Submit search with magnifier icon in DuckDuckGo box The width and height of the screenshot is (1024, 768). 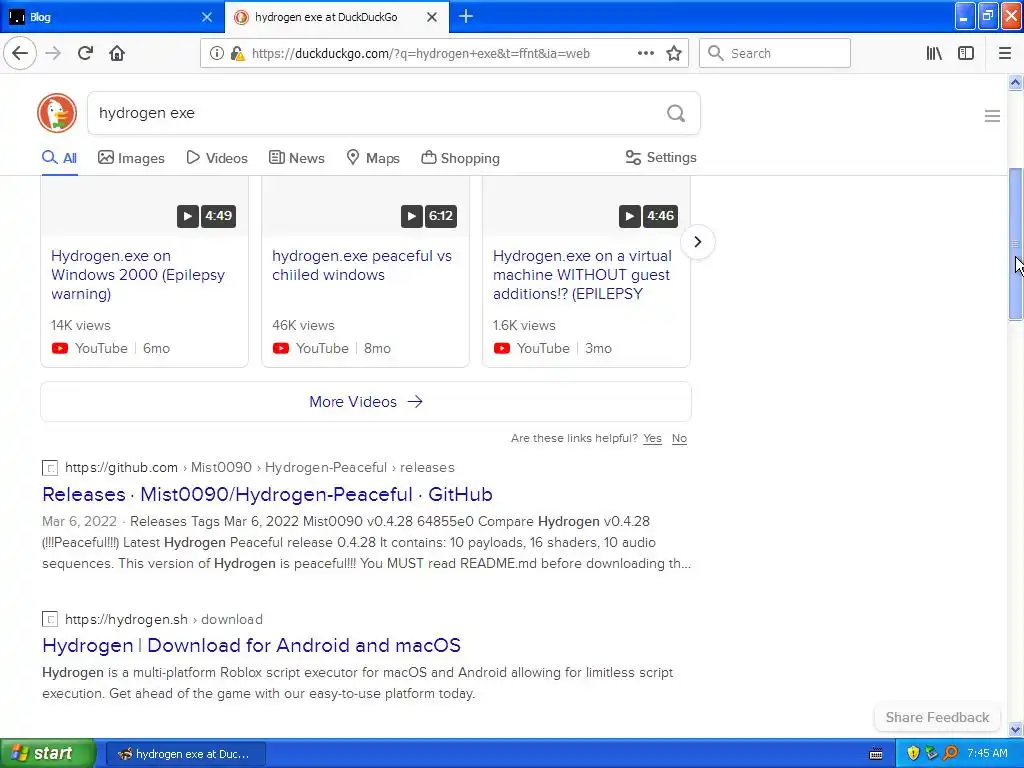pos(676,114)
